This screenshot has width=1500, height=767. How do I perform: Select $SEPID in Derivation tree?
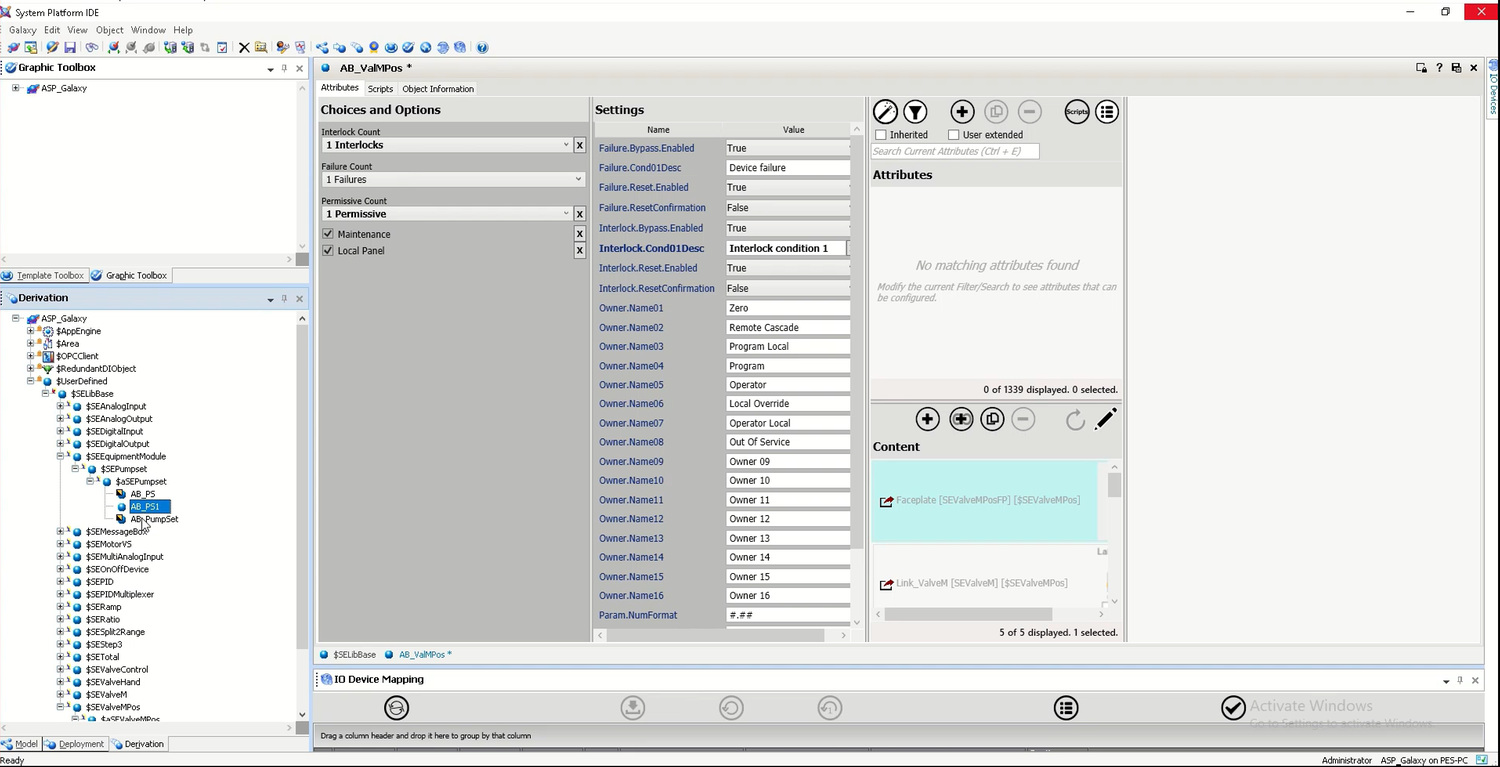[x=99, y=582]
